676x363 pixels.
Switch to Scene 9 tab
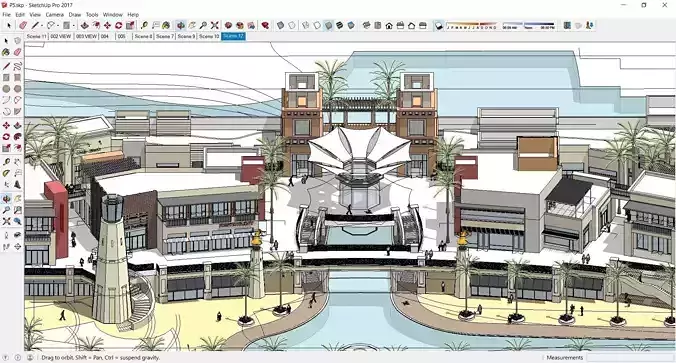coord(186,36)
